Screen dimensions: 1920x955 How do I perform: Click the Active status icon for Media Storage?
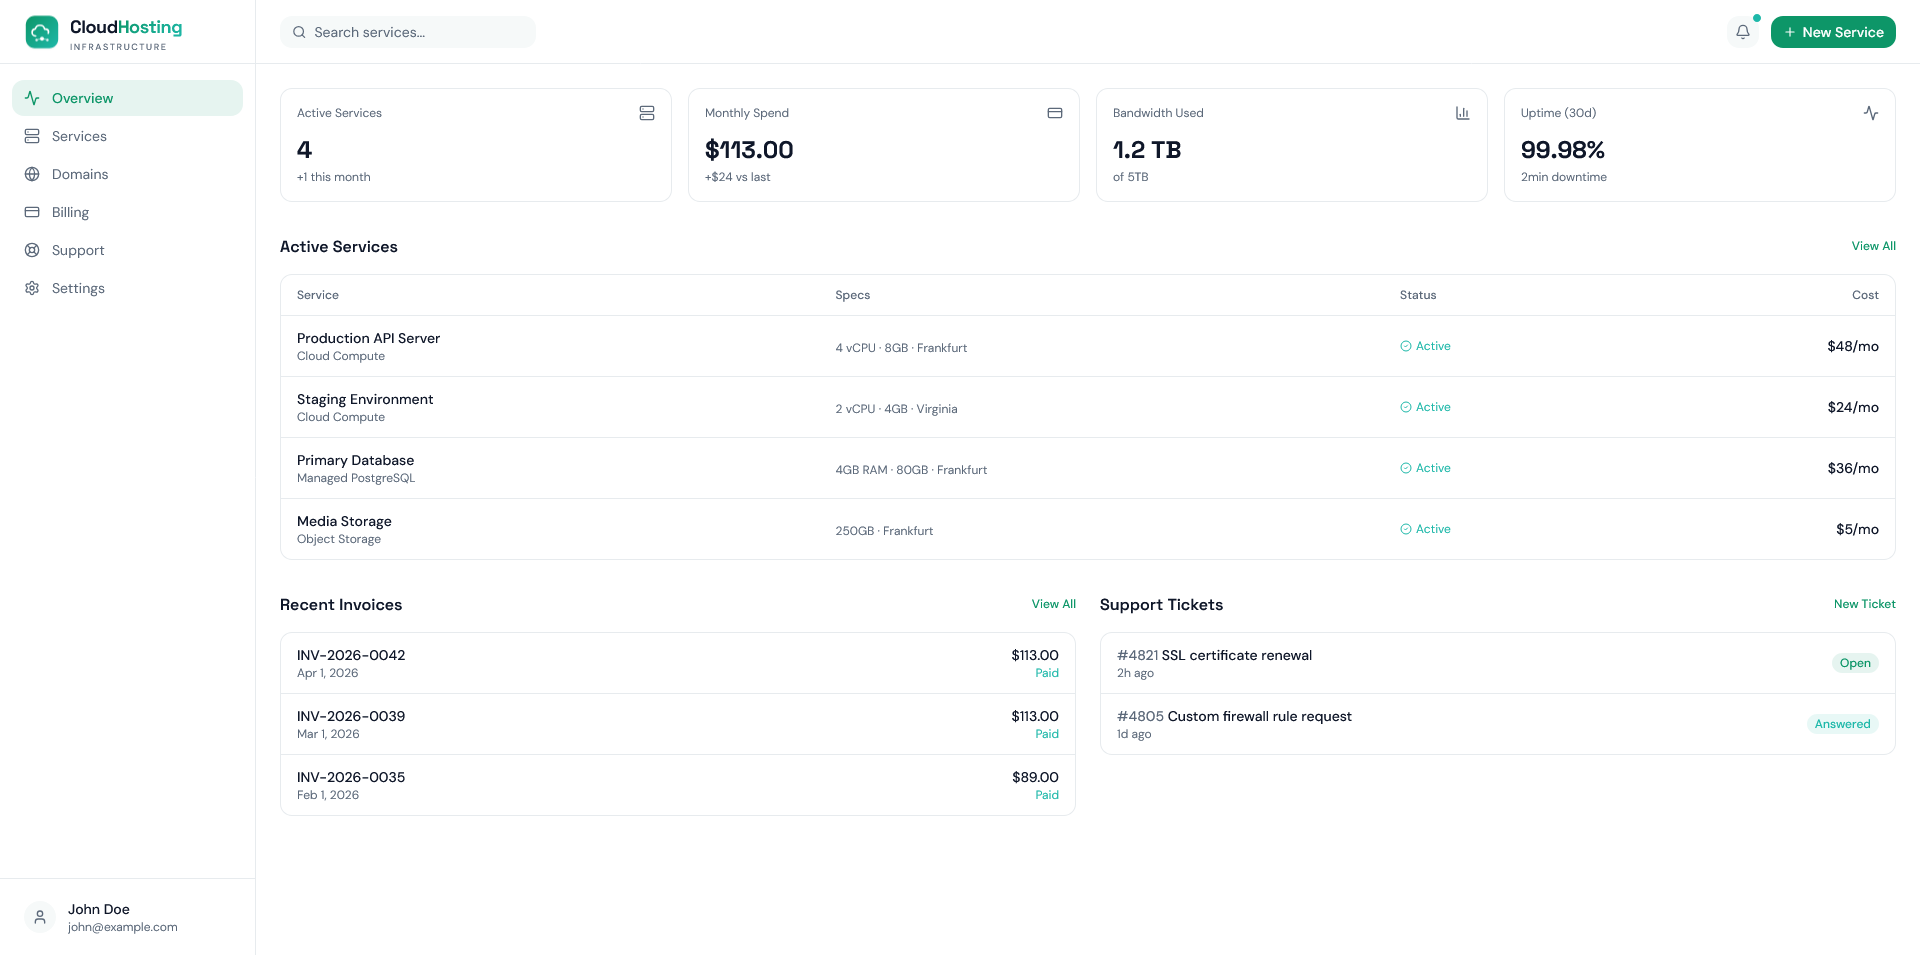pyautogui.click(x=1405, y=529)
